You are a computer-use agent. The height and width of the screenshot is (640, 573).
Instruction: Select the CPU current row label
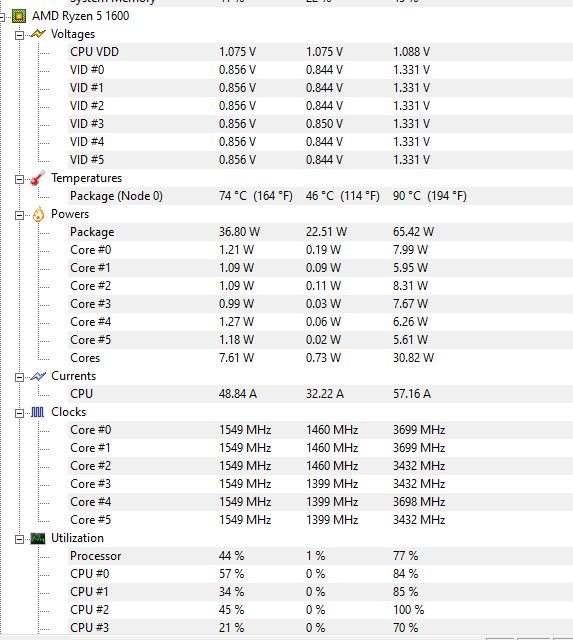(x=81, y=394)
